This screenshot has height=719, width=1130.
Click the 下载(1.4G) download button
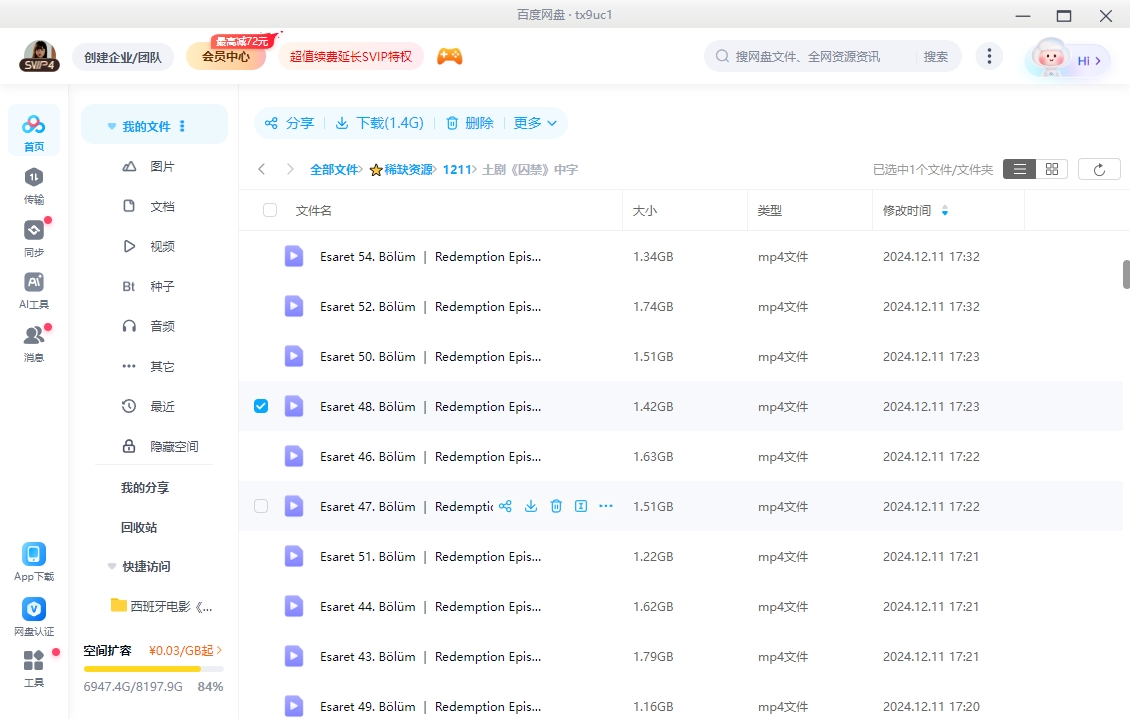(x=380, y=123)
